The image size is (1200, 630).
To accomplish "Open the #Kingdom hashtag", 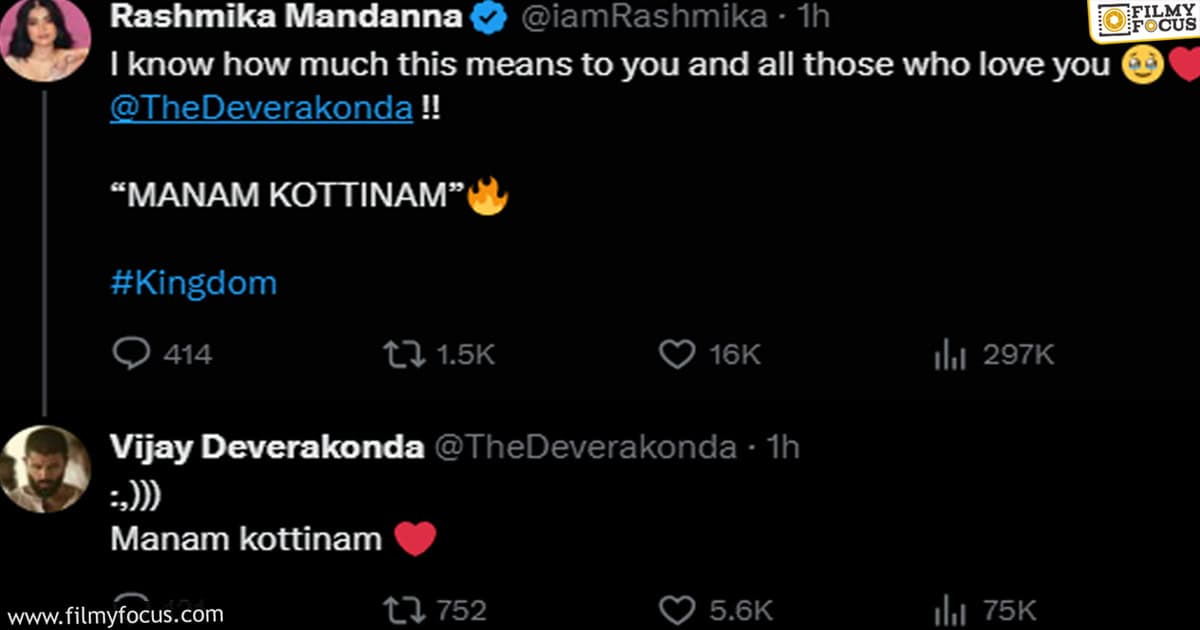I will tap(193, 283).
